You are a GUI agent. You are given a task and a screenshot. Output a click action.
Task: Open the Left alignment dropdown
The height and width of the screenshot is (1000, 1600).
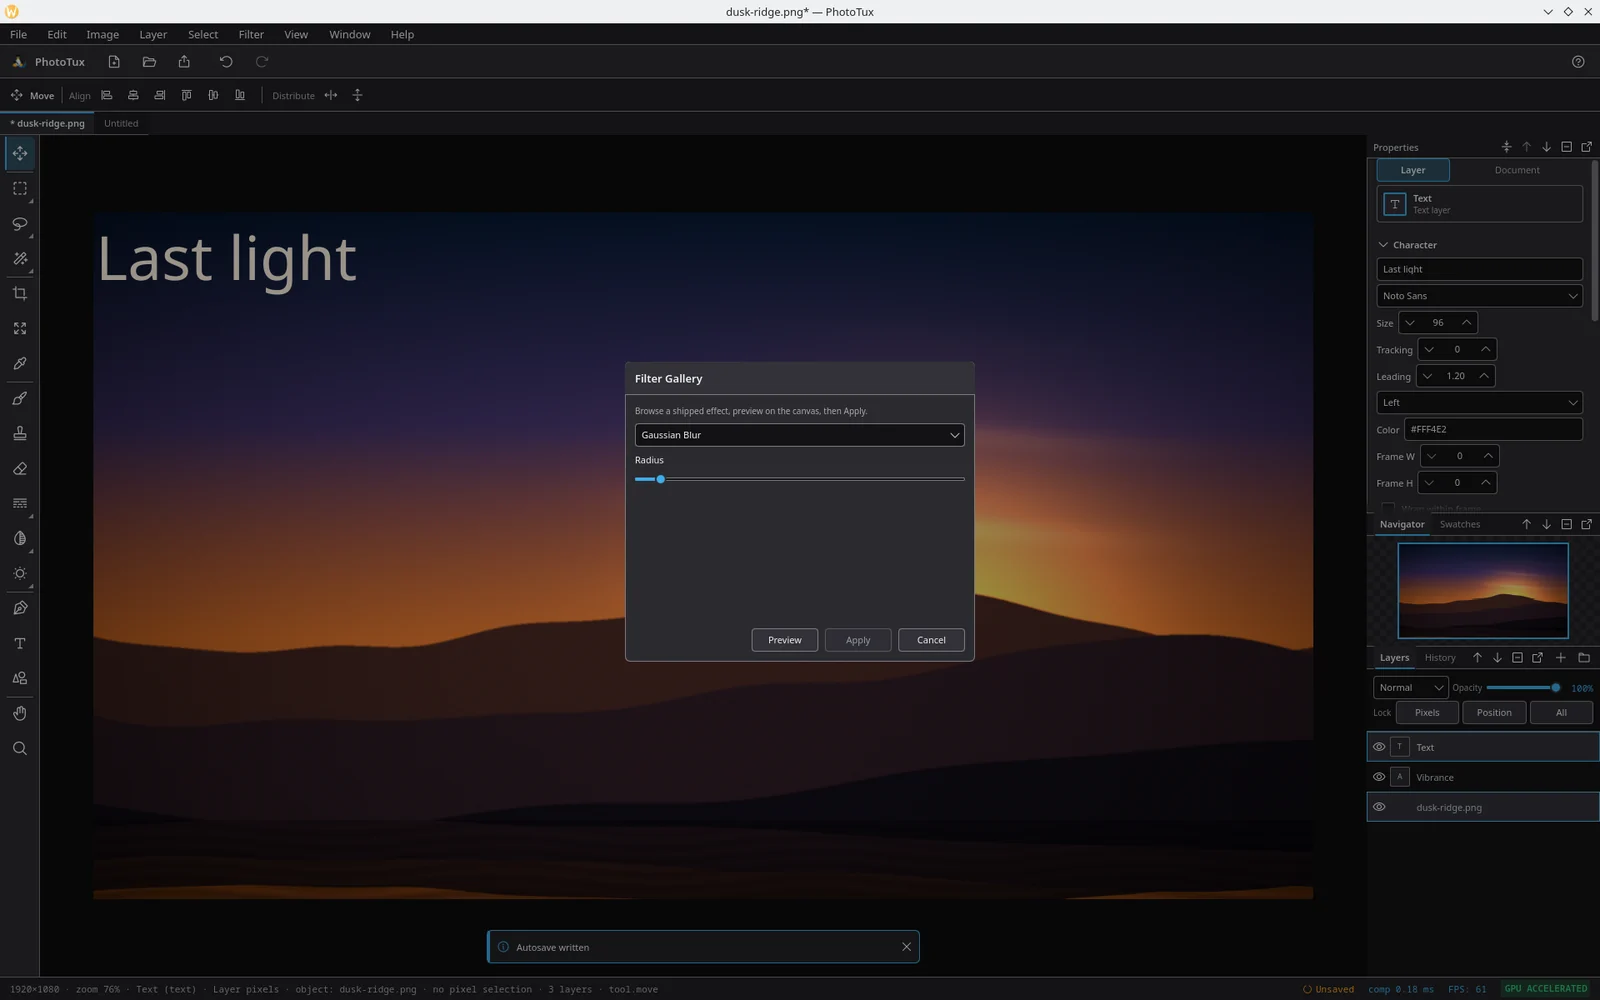coord(1479,403)
